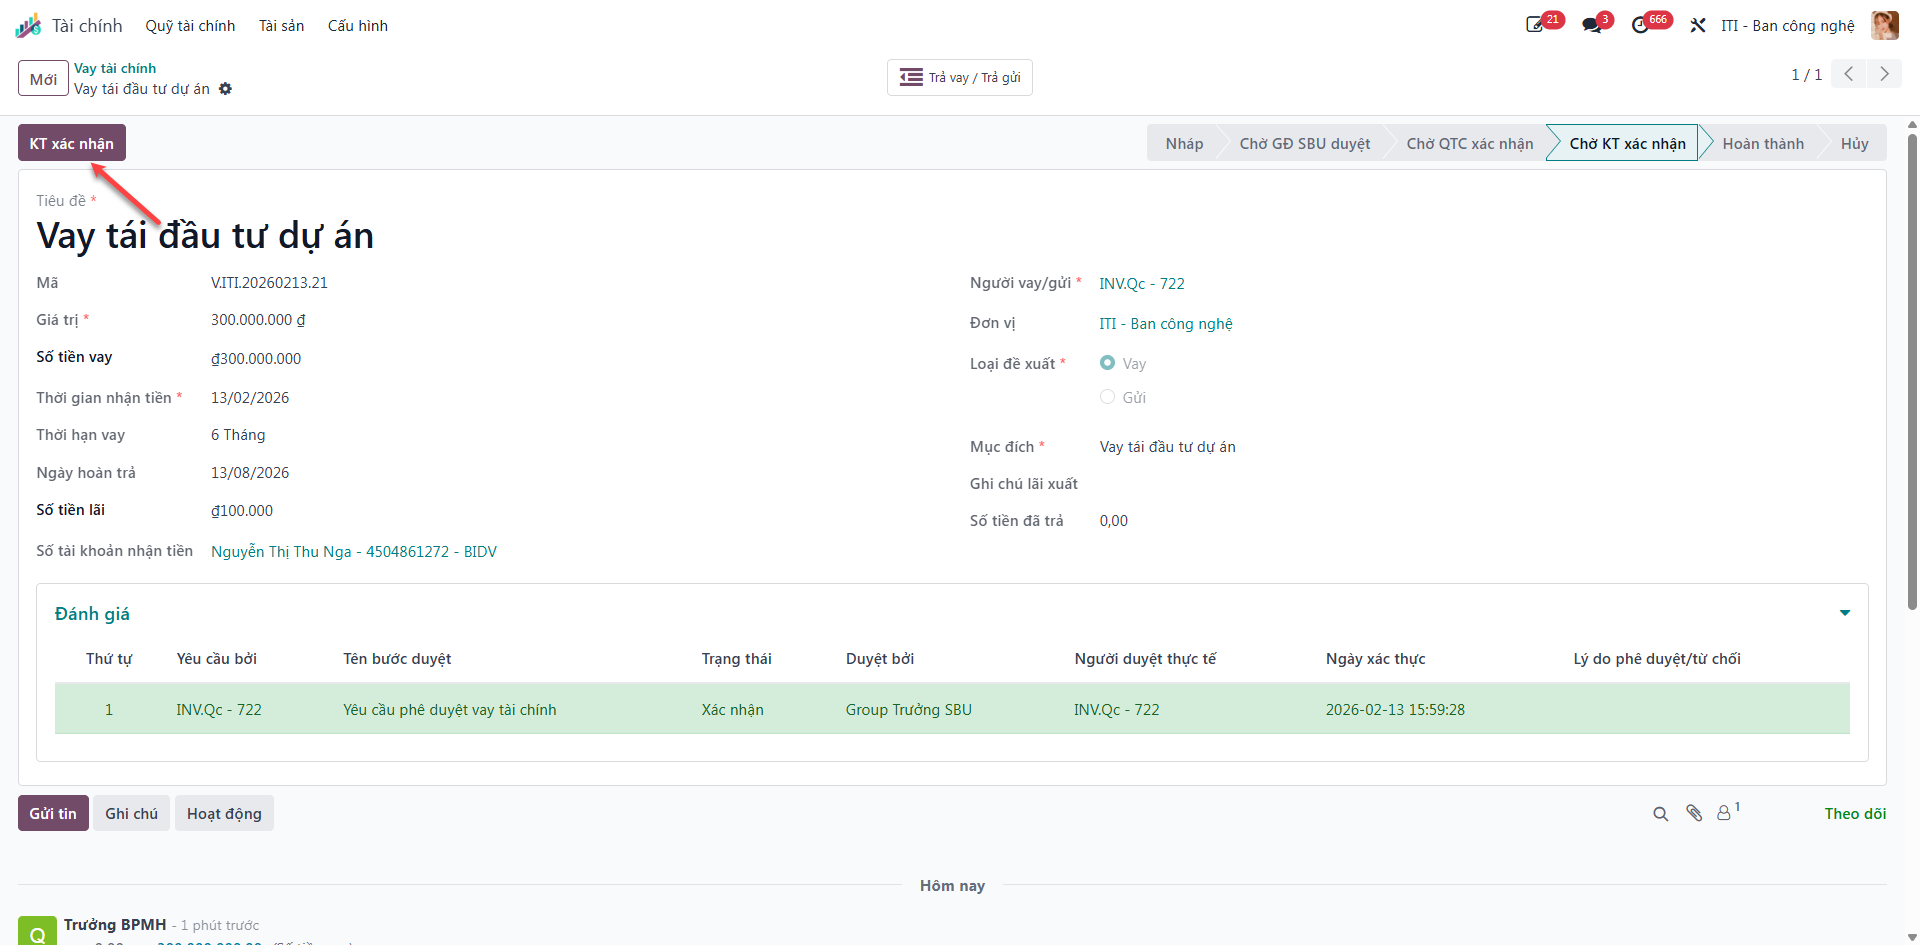Screen dimensions: 1920x945
Task: Open the chat messages icon
Action: coord(1592,25)
